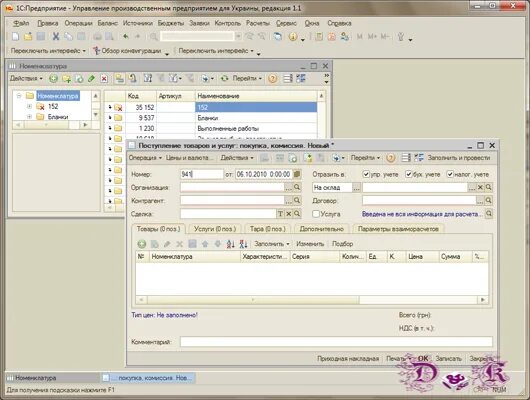Click the New document icon in main toolbar
530x400 pixels.
click(x=16, y=37)
